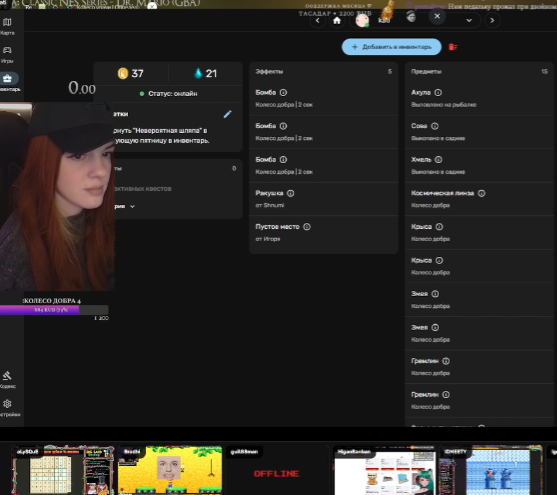Click the streamer webcam overlay
This screenshot has height=495, width=557.
[57, 197]
